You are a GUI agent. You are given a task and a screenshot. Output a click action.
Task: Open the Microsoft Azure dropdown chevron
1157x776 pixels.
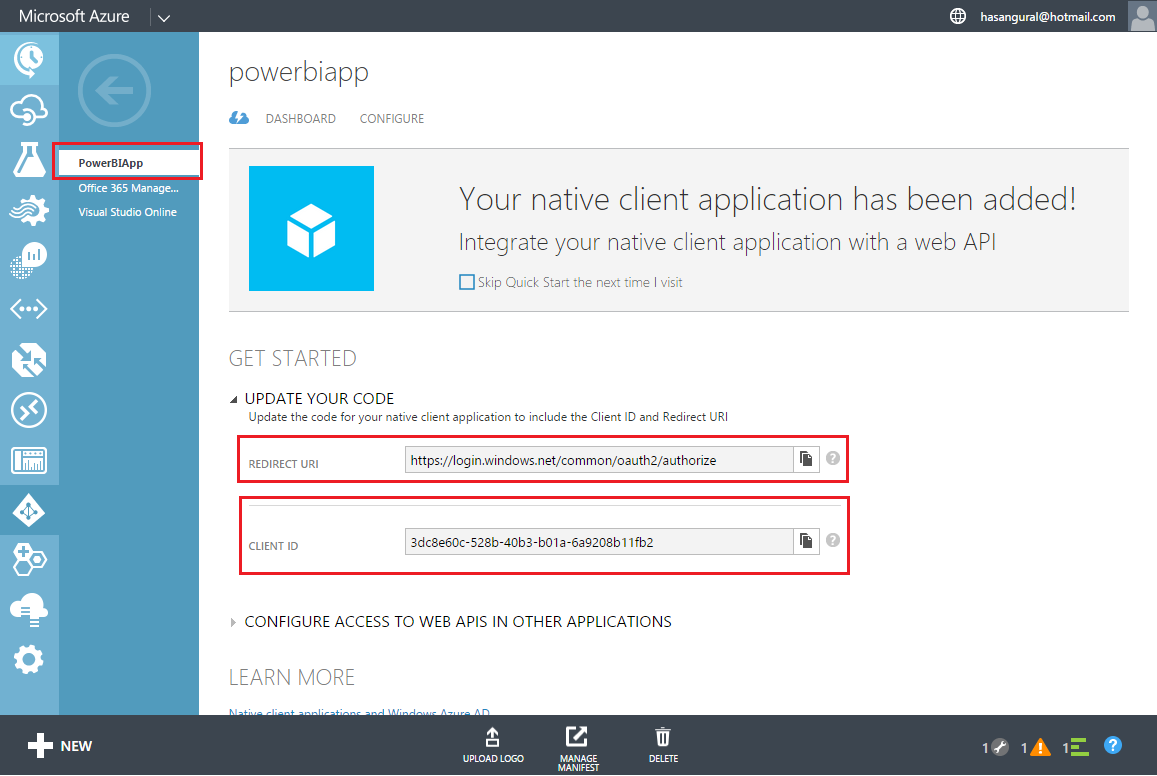point(164,18)
